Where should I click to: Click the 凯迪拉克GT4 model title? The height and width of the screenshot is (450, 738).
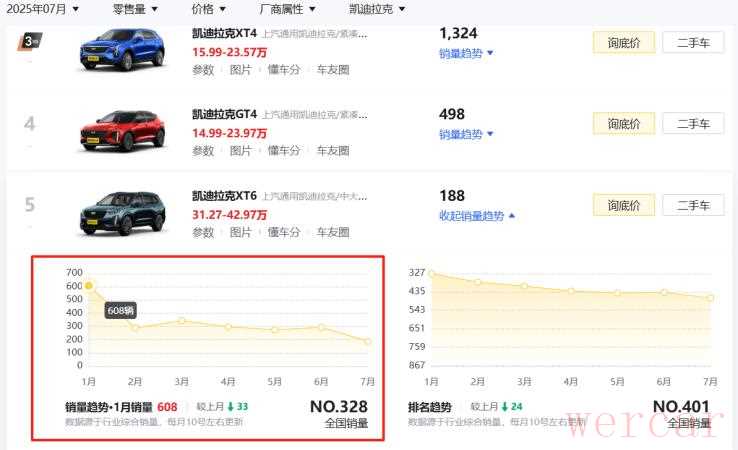[224, 114]
